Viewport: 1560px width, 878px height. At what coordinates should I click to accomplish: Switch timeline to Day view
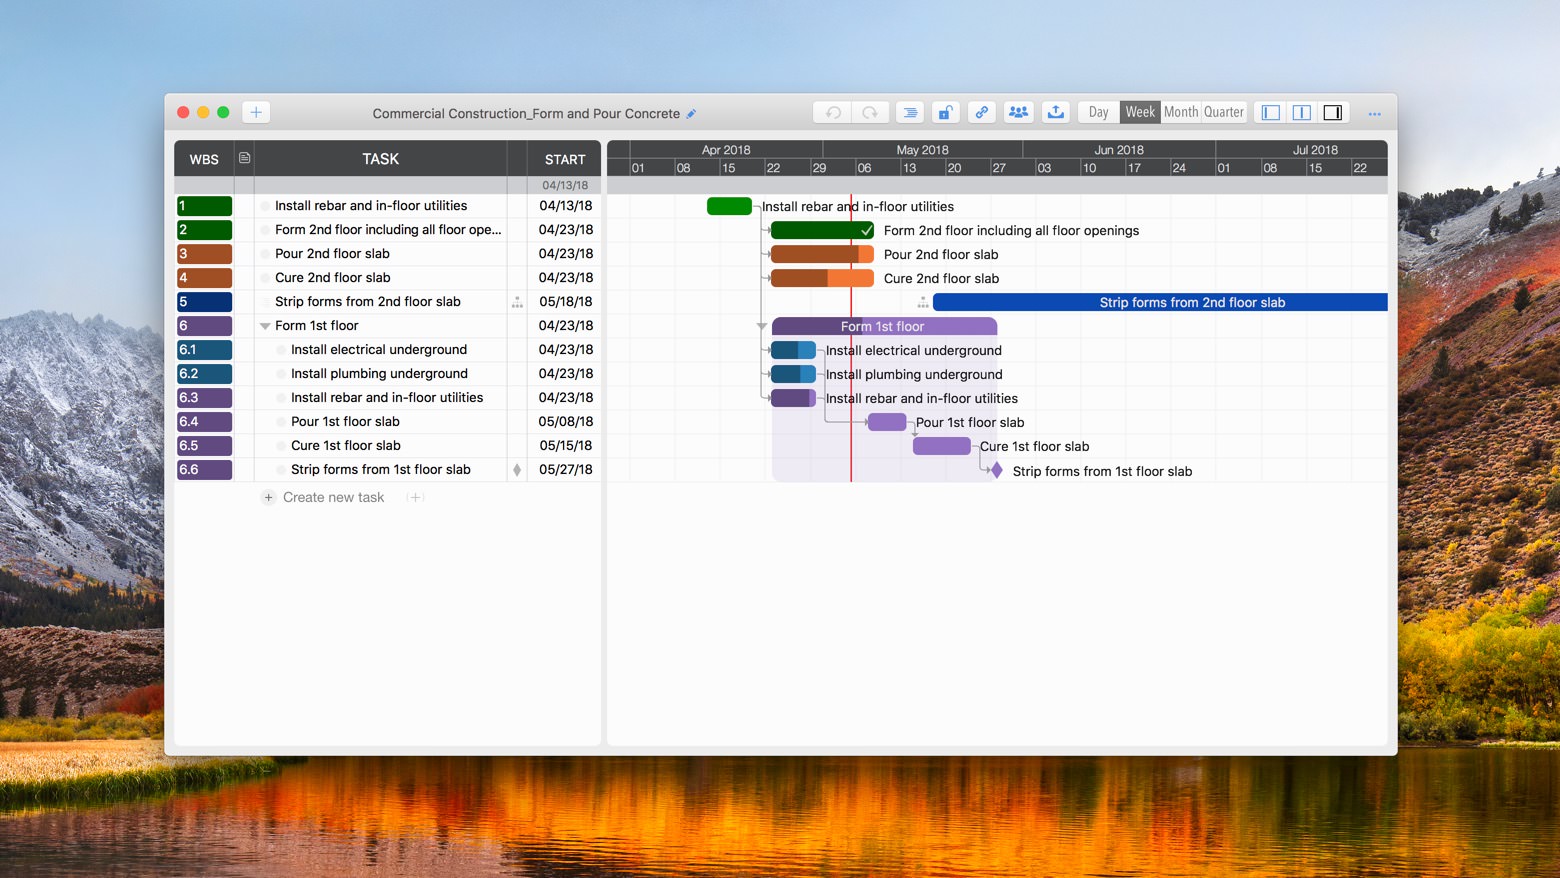point(1098,113)
